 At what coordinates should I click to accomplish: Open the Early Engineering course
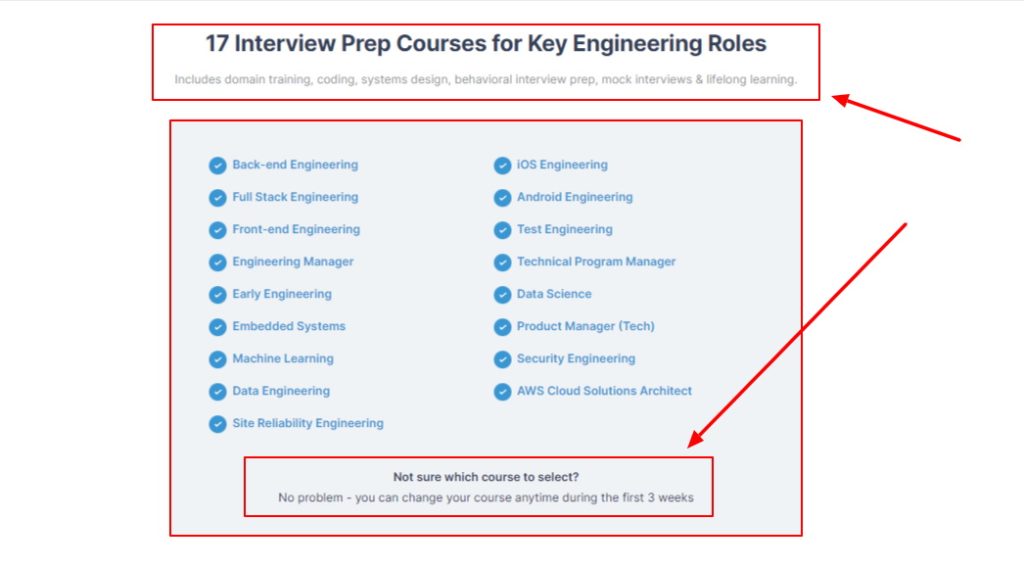[281, 294]
